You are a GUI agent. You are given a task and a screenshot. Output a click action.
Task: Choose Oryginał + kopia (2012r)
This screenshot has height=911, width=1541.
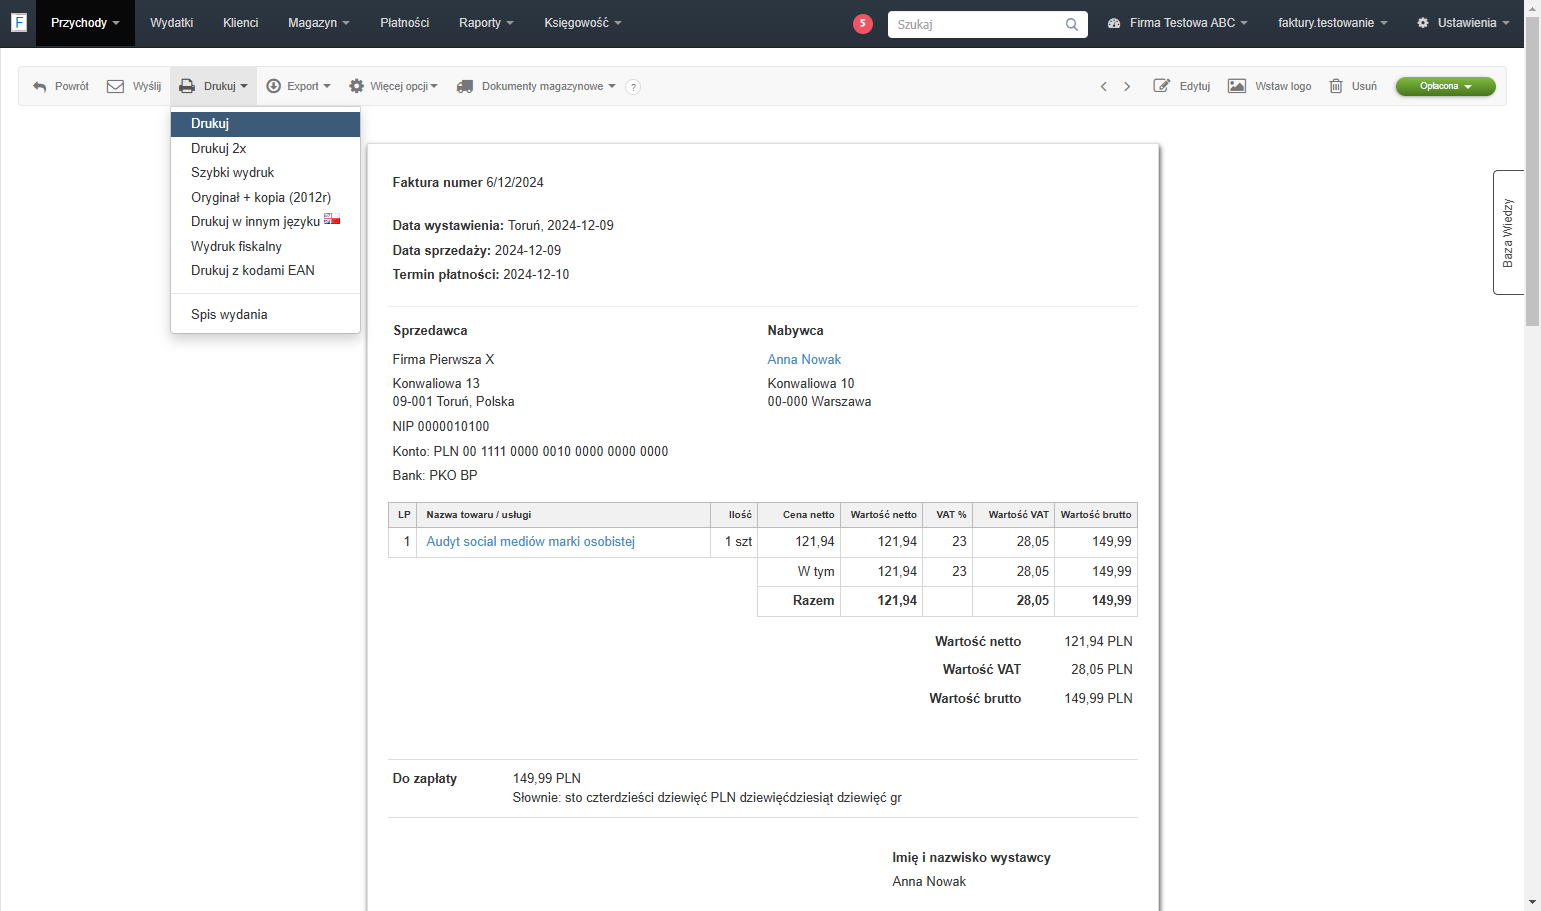click(x=265, y=197)
